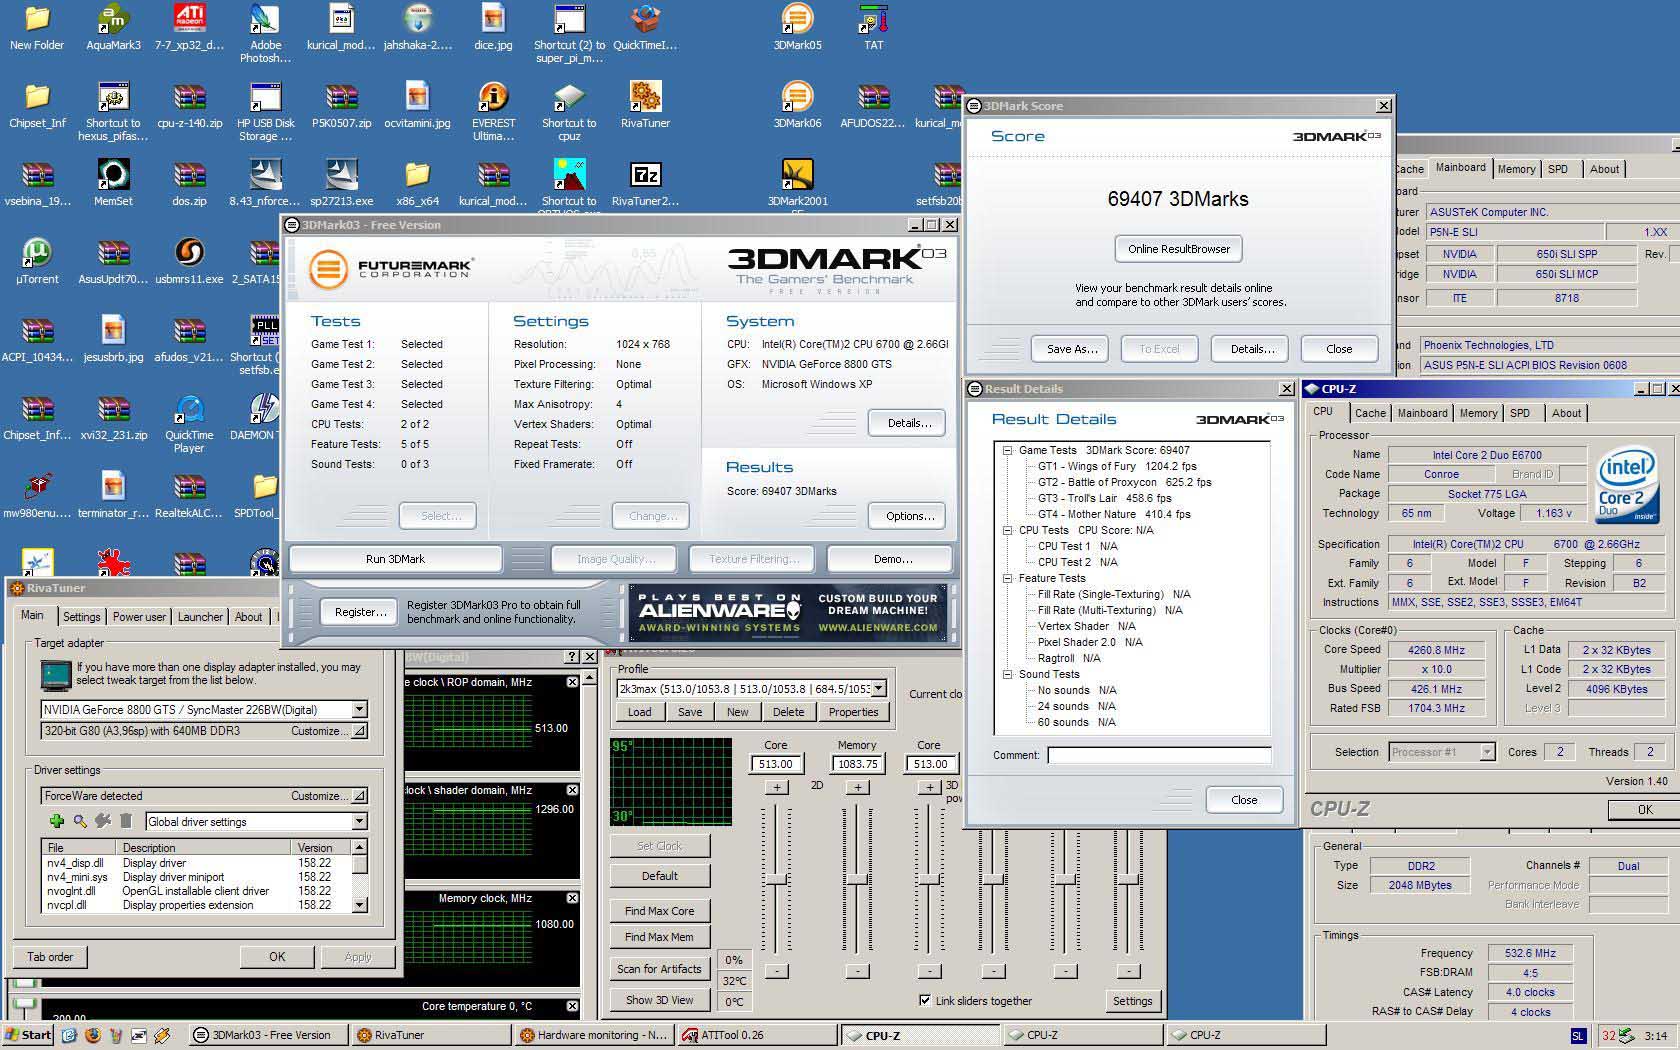The image size is (1680, 1050).
Task: Collapse the CPU Tests tree node
Action: (1008, 530)
